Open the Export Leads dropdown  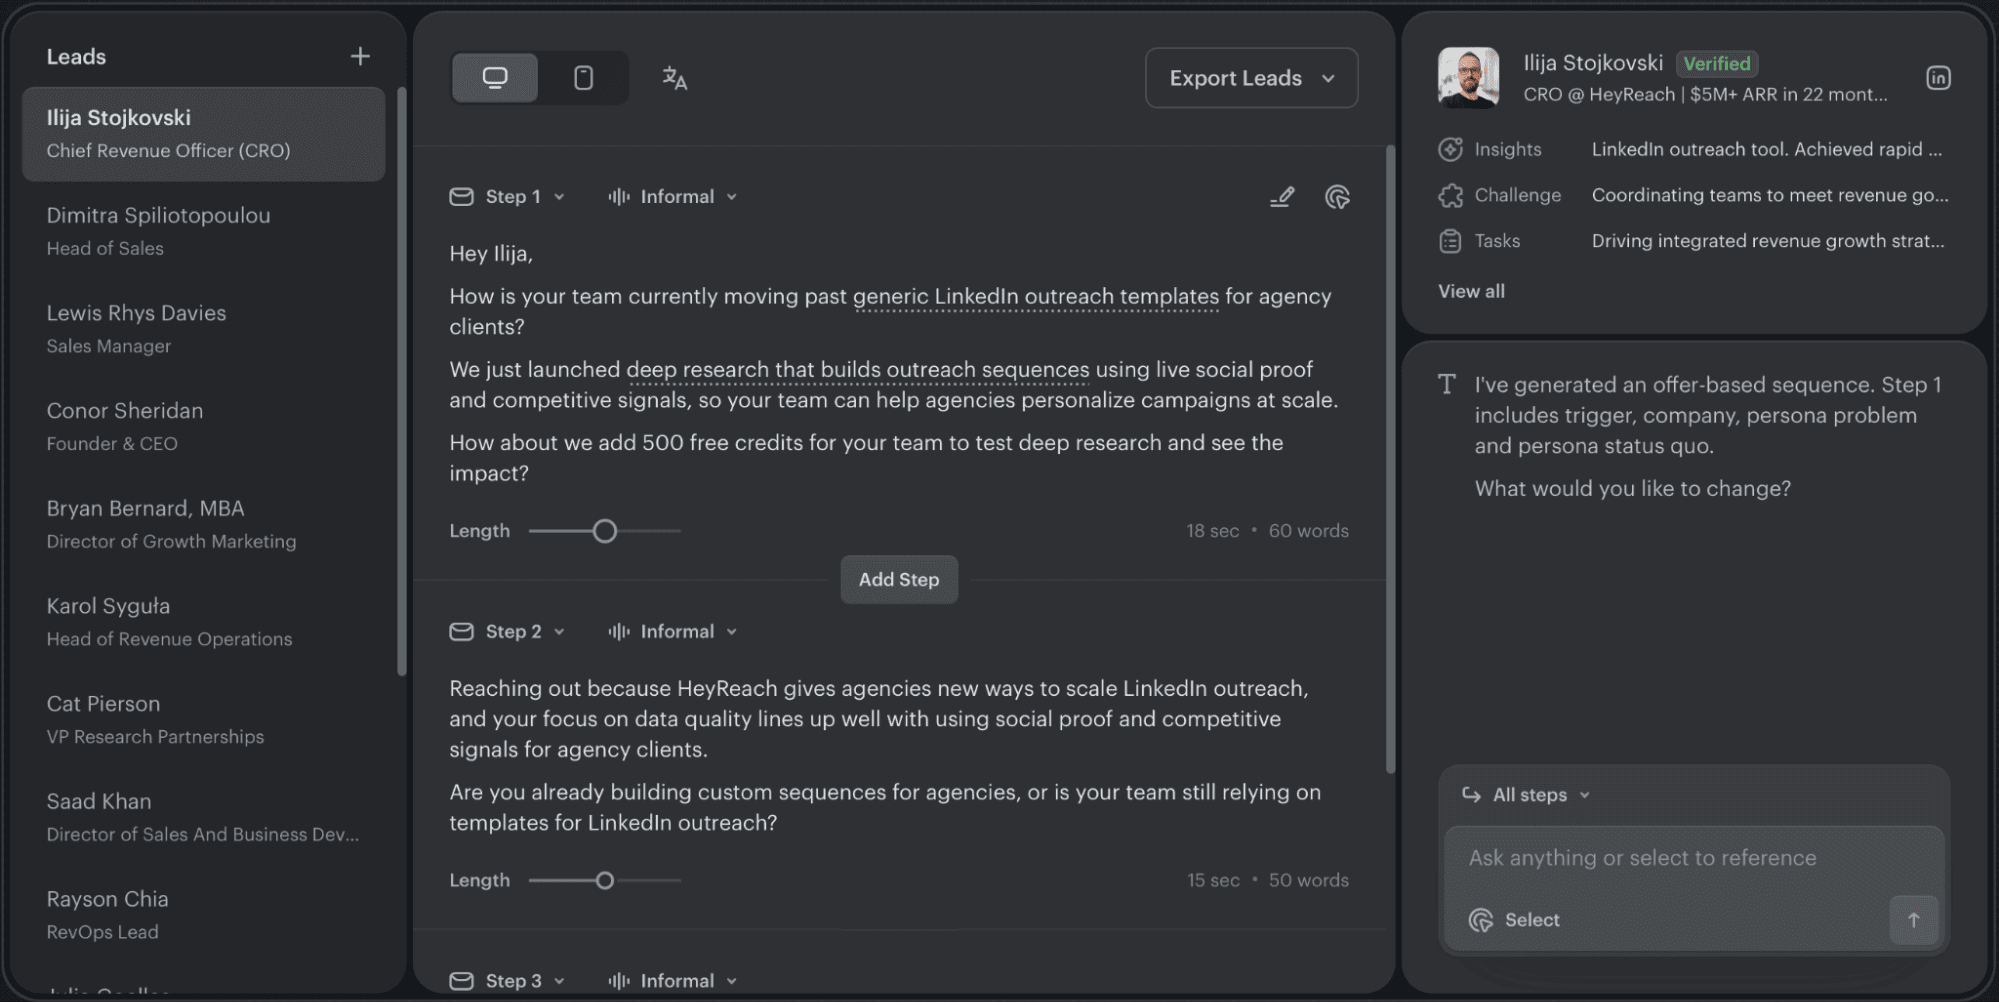pyautogui.click(x=1251, y=78)
